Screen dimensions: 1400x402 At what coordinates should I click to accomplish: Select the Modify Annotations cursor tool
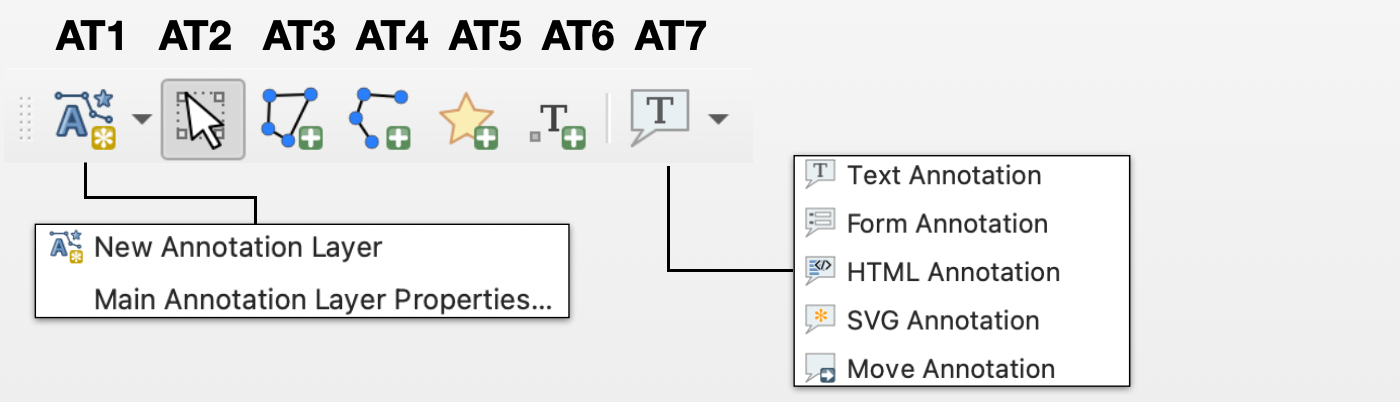coord(203,119)
